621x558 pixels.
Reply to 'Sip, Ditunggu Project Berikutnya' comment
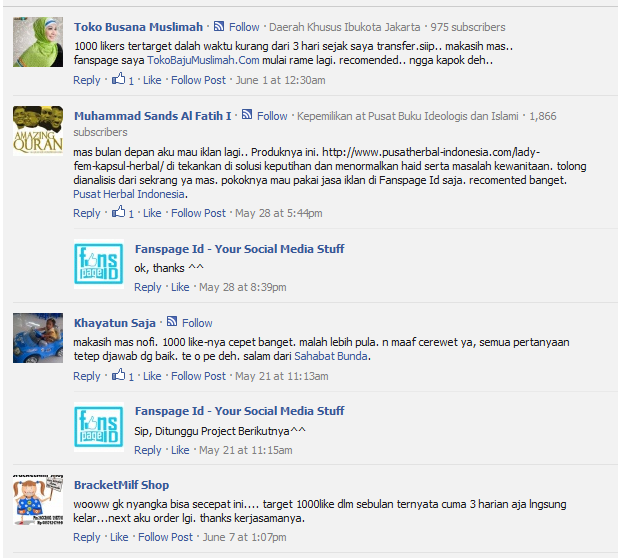point(148,450)
